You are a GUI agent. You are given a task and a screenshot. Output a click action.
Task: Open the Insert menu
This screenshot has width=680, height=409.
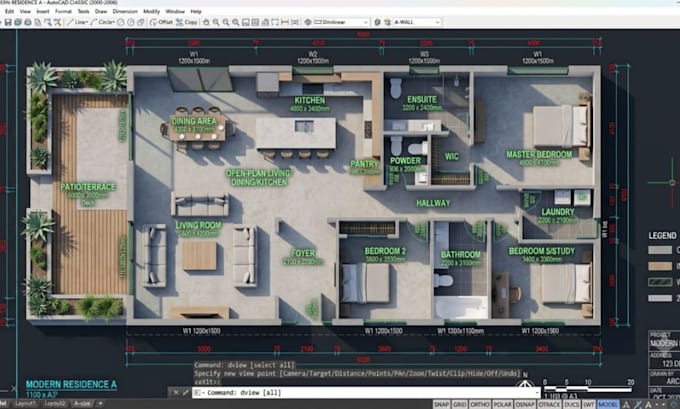43,11
